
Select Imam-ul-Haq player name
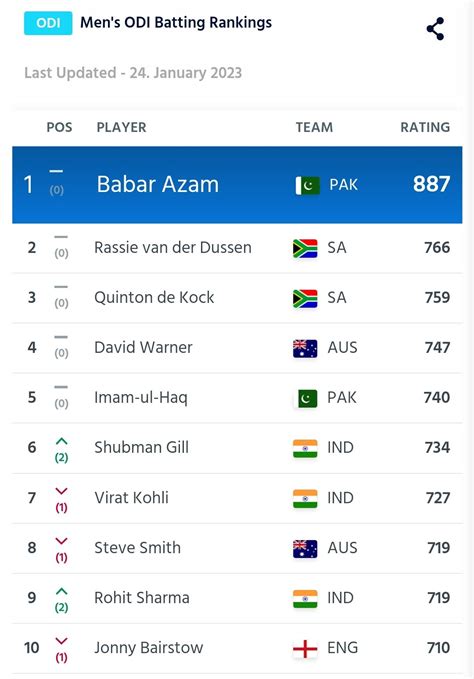pos(141,398)
